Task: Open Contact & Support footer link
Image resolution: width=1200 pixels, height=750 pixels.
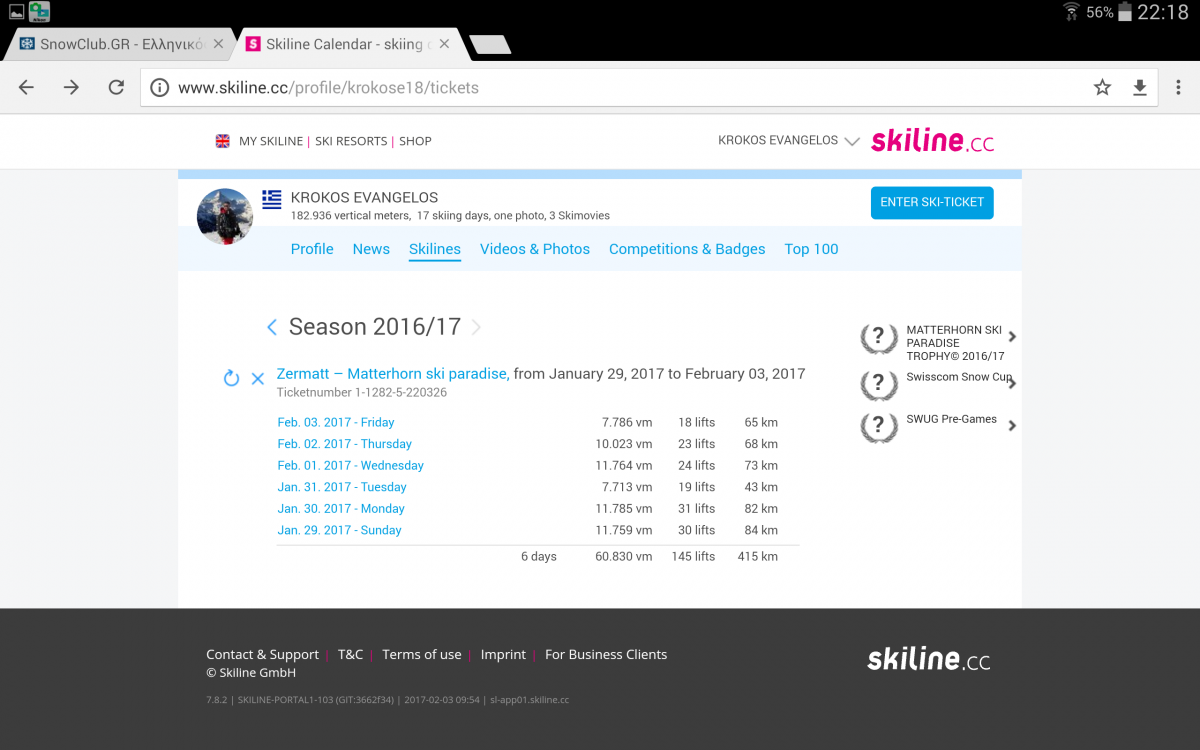Action: 262,655
